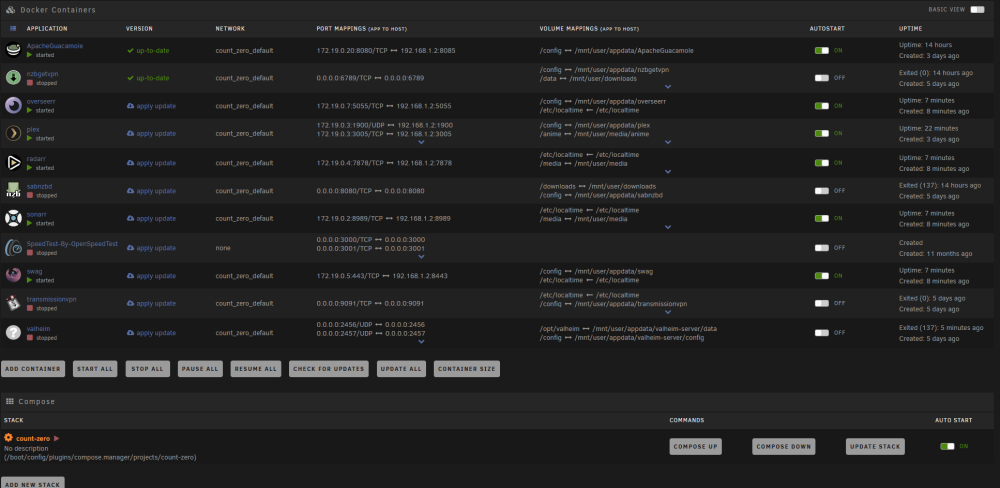
Task: Expand port mappings for plex
Action: pos(421,142)
